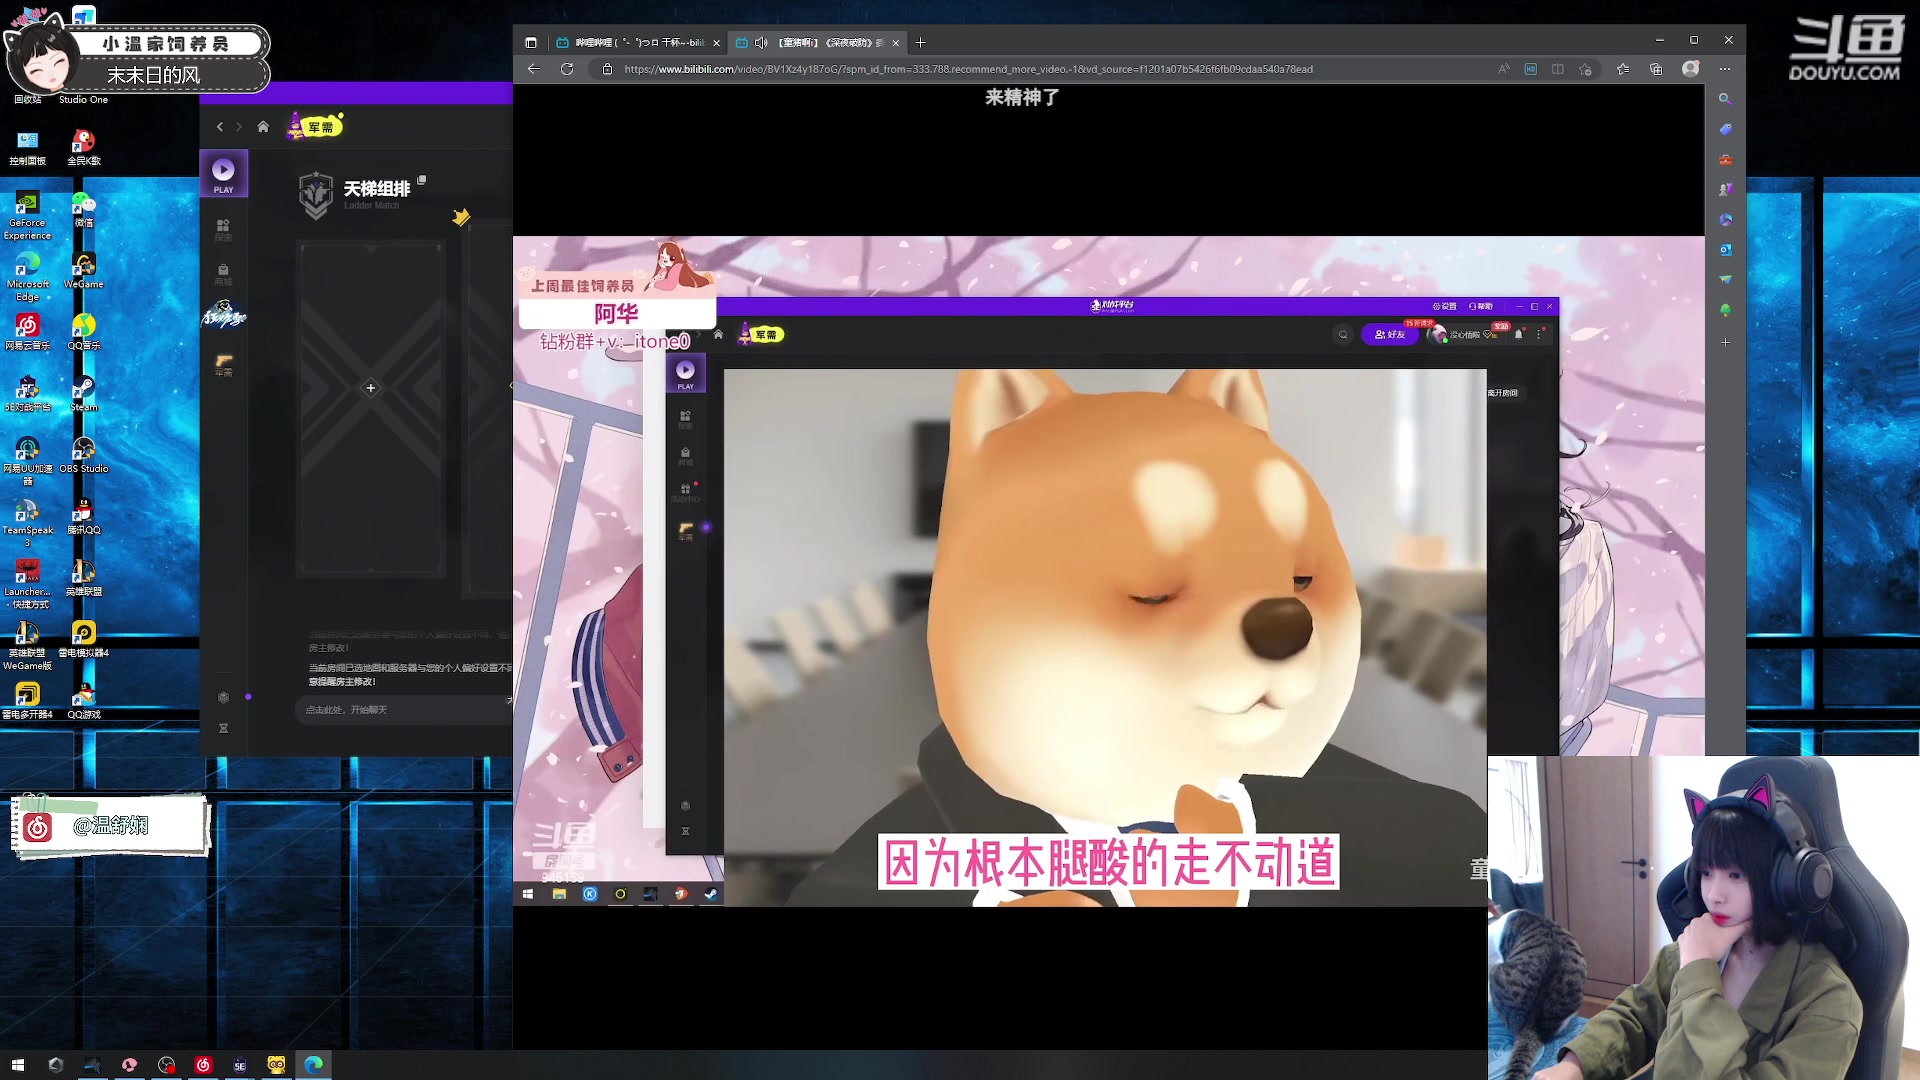Navigate back in the 5E client

pyautogui.click(x=220, y=127)
